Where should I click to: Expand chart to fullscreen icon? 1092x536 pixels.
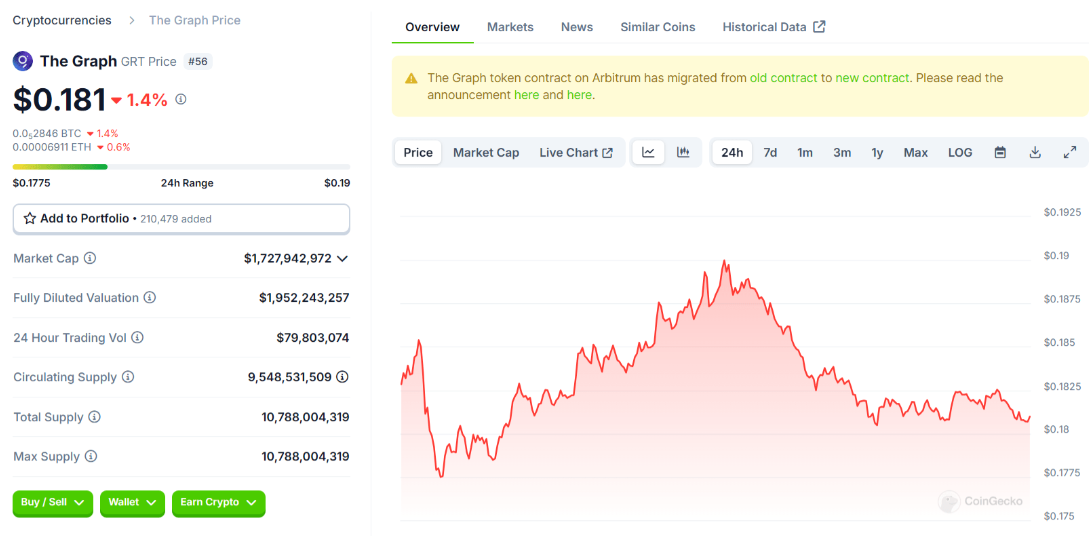click(x=1070, y=152)
